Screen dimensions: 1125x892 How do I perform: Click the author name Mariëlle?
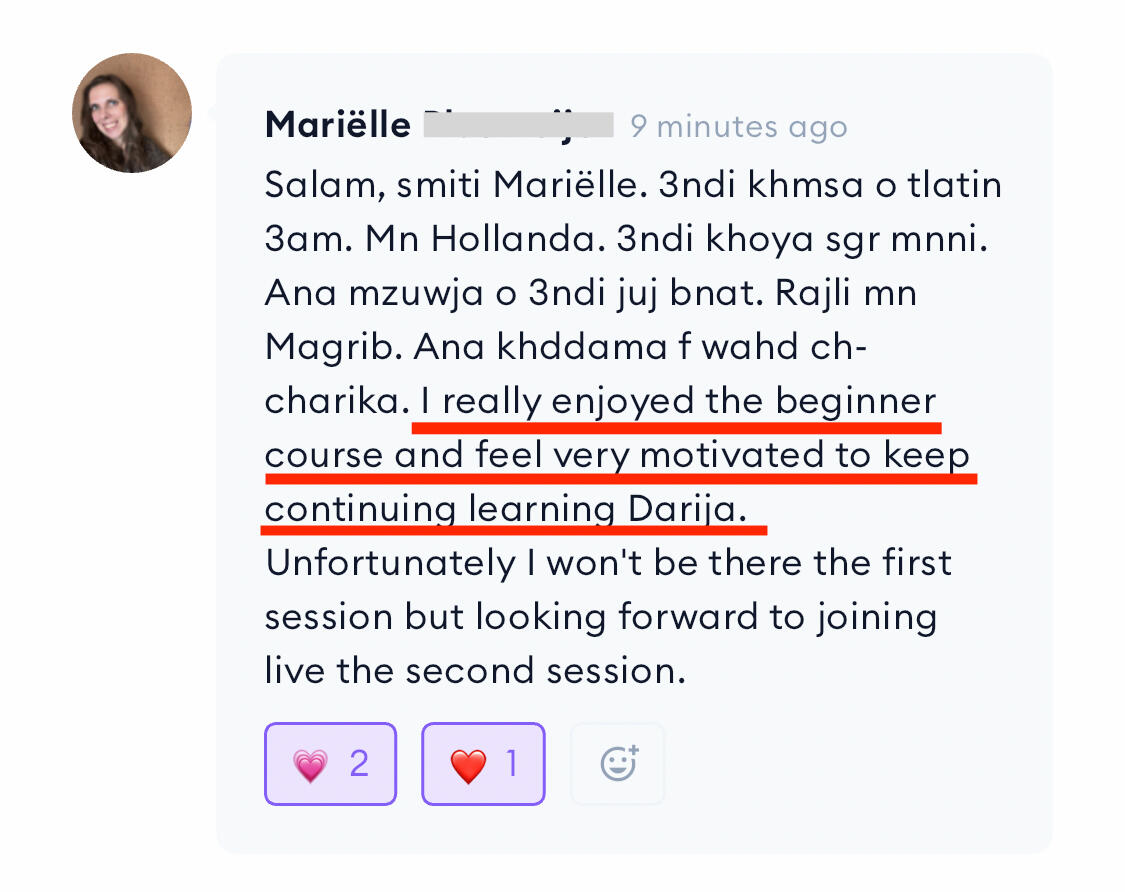pyautogui.click(x=337, y=126)
